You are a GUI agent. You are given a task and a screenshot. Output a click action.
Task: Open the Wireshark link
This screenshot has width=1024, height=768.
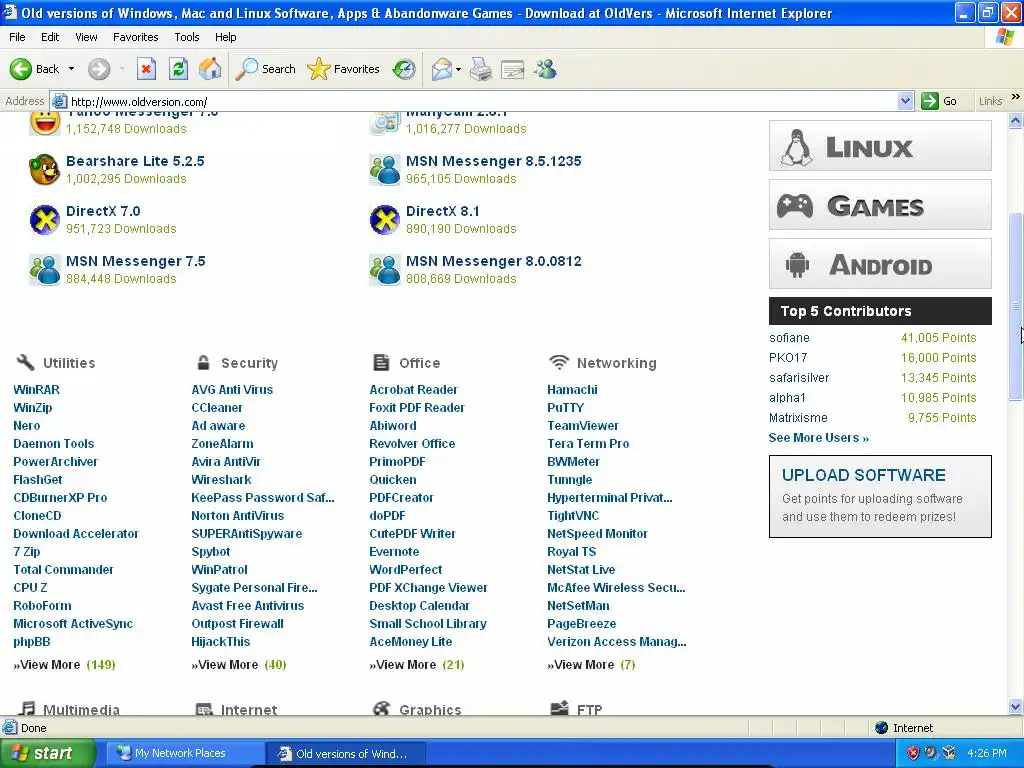221,479
